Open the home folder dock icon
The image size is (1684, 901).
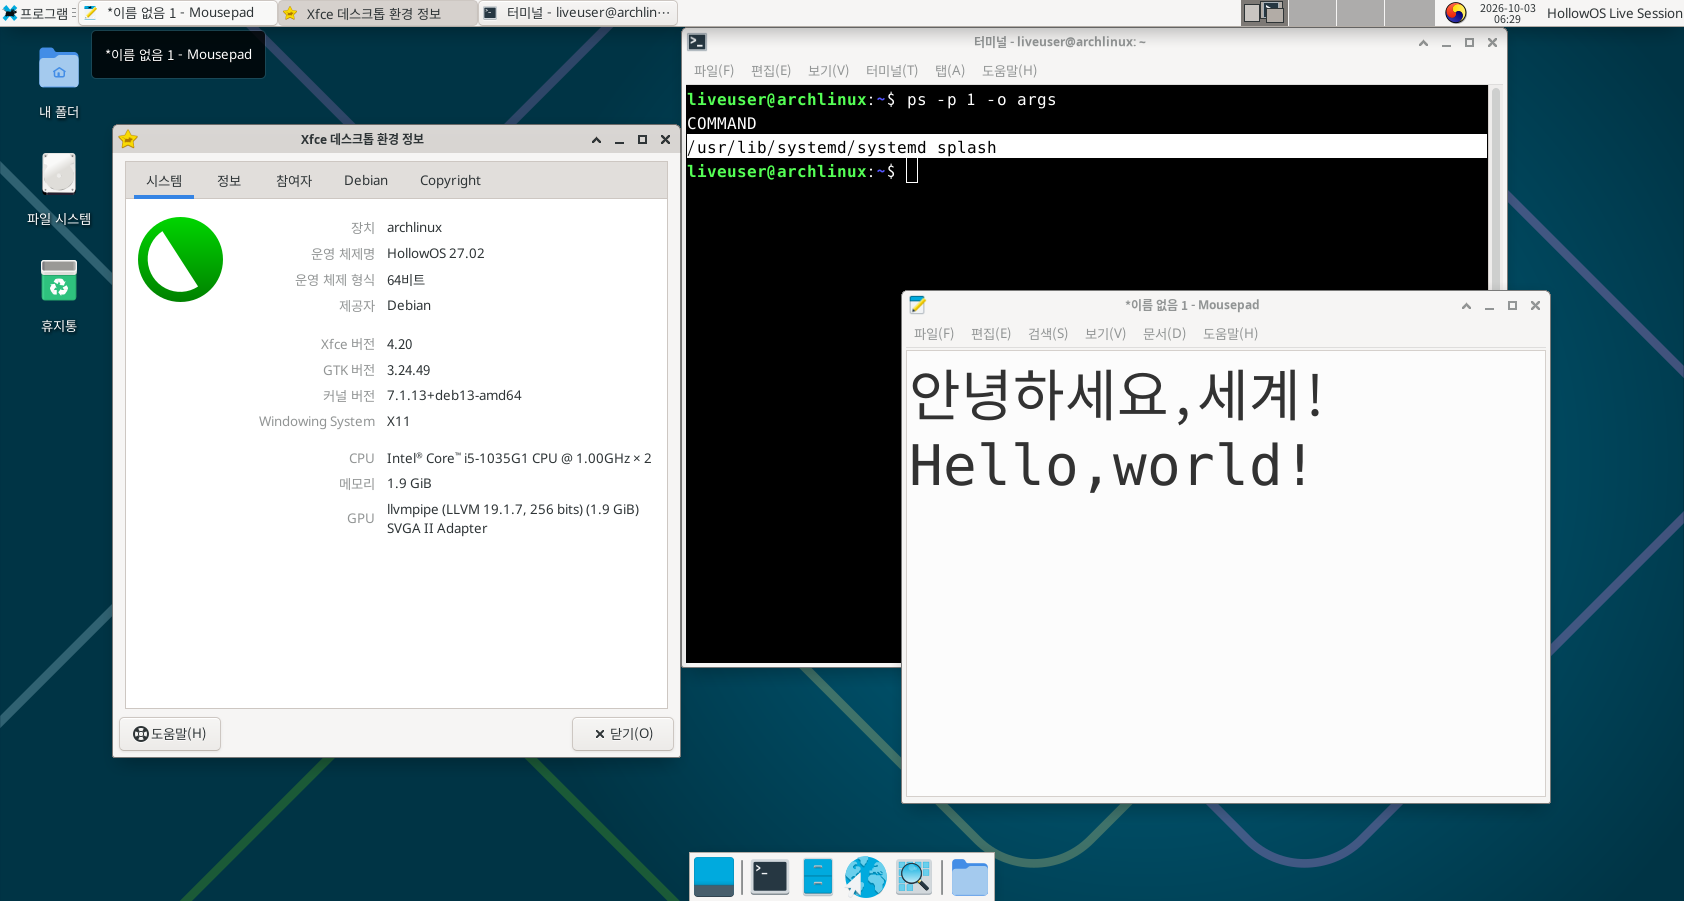969,877
